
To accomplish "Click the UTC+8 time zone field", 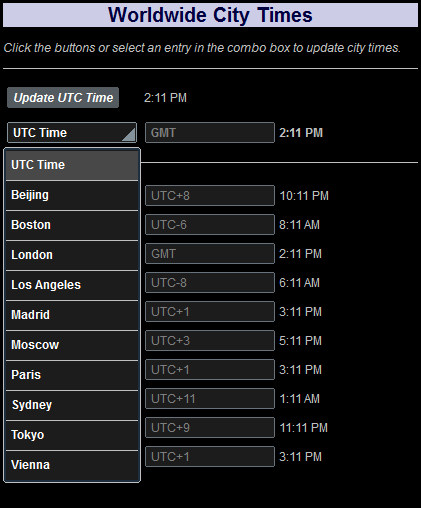I will 210,196.
